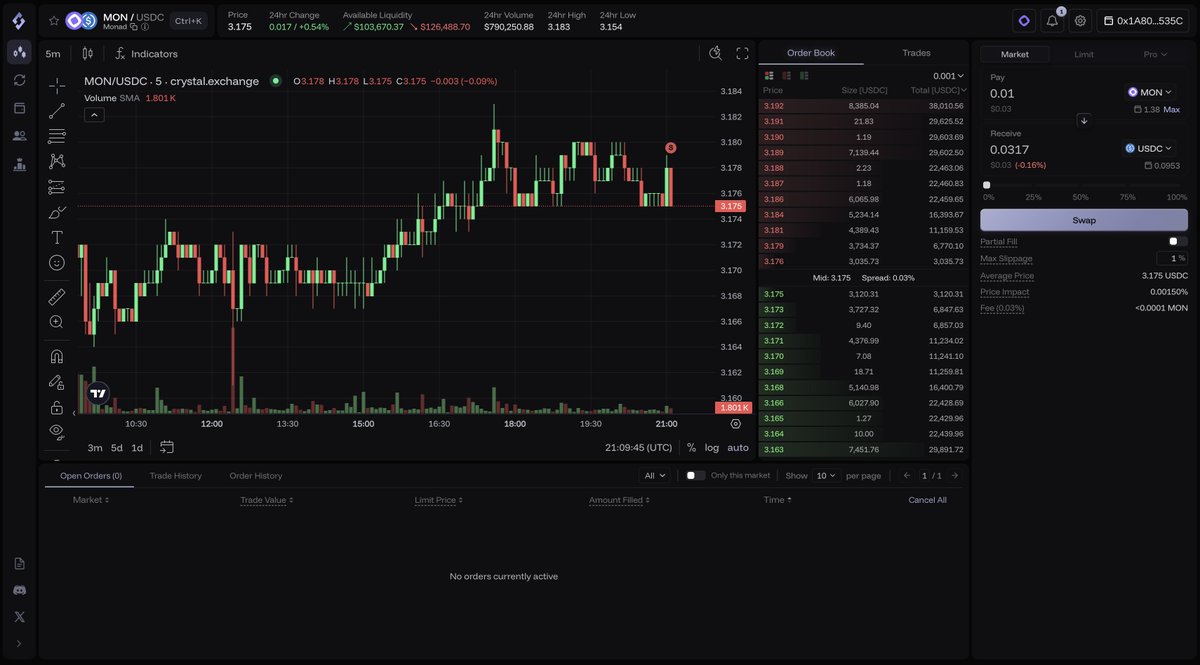Open the MON pay token selector
The height and width of the screenshot is (665, 1200).
[1150, 92]
